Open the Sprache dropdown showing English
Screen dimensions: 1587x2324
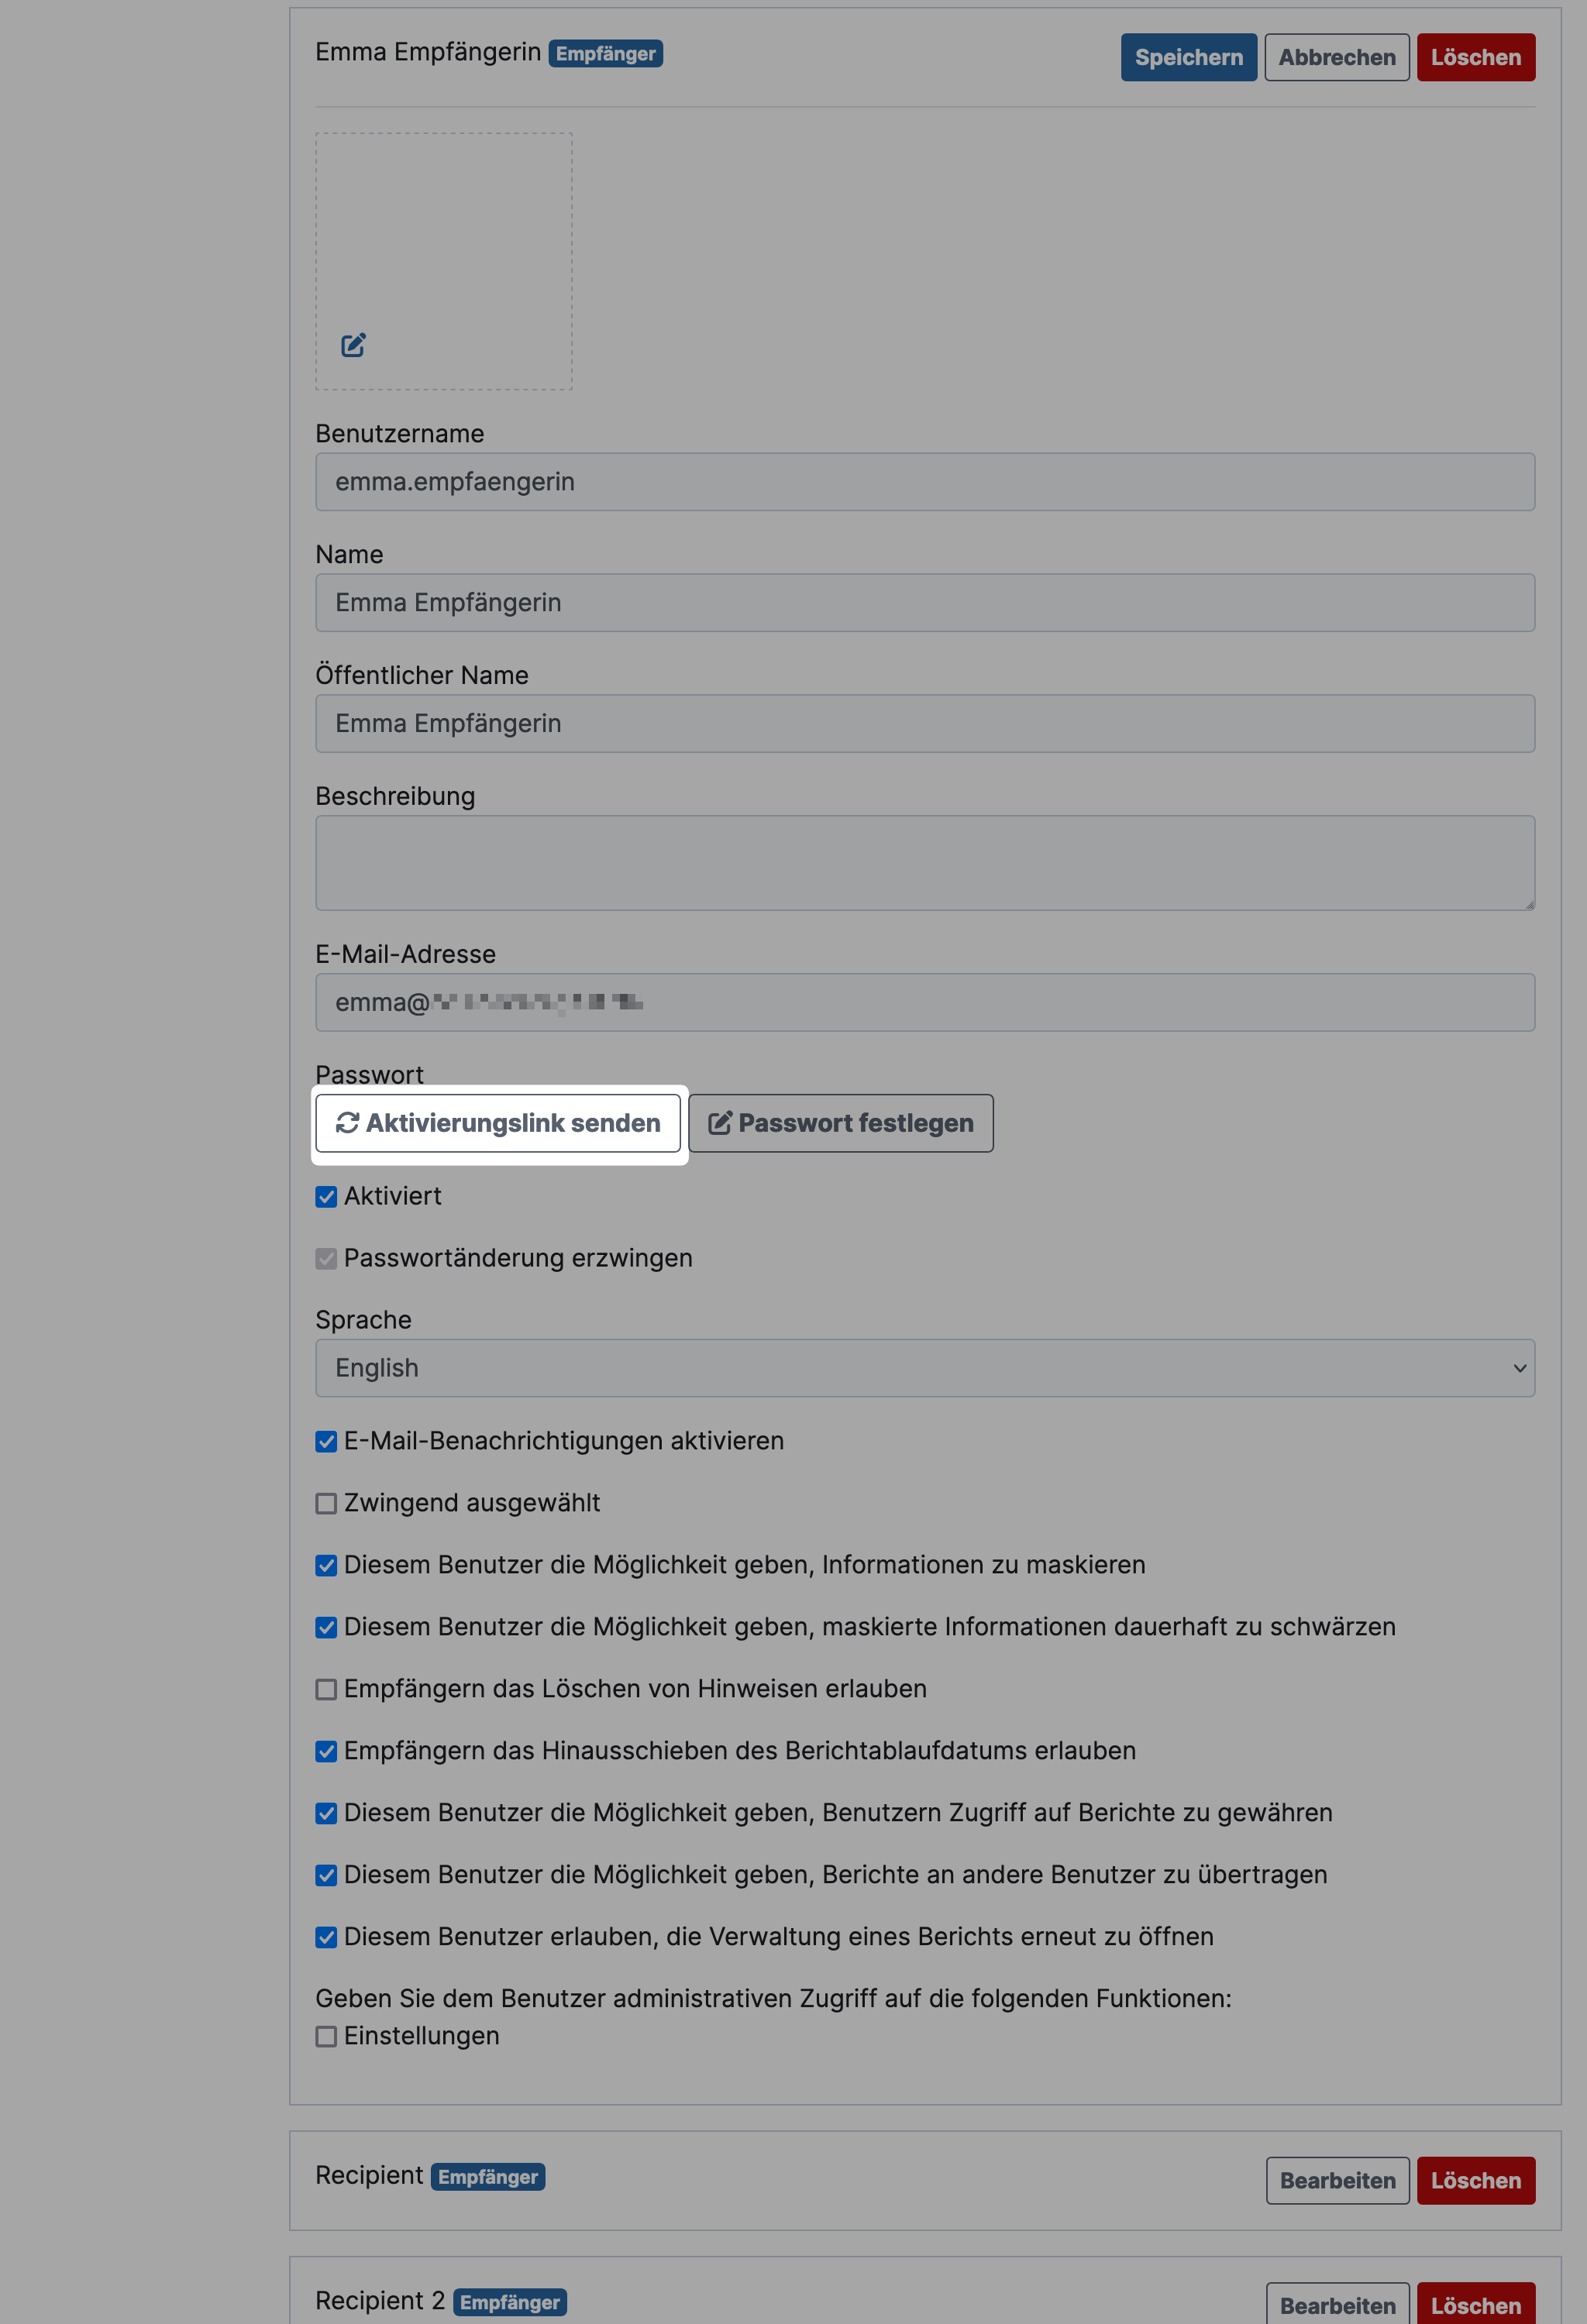(x=925, y=1368)
